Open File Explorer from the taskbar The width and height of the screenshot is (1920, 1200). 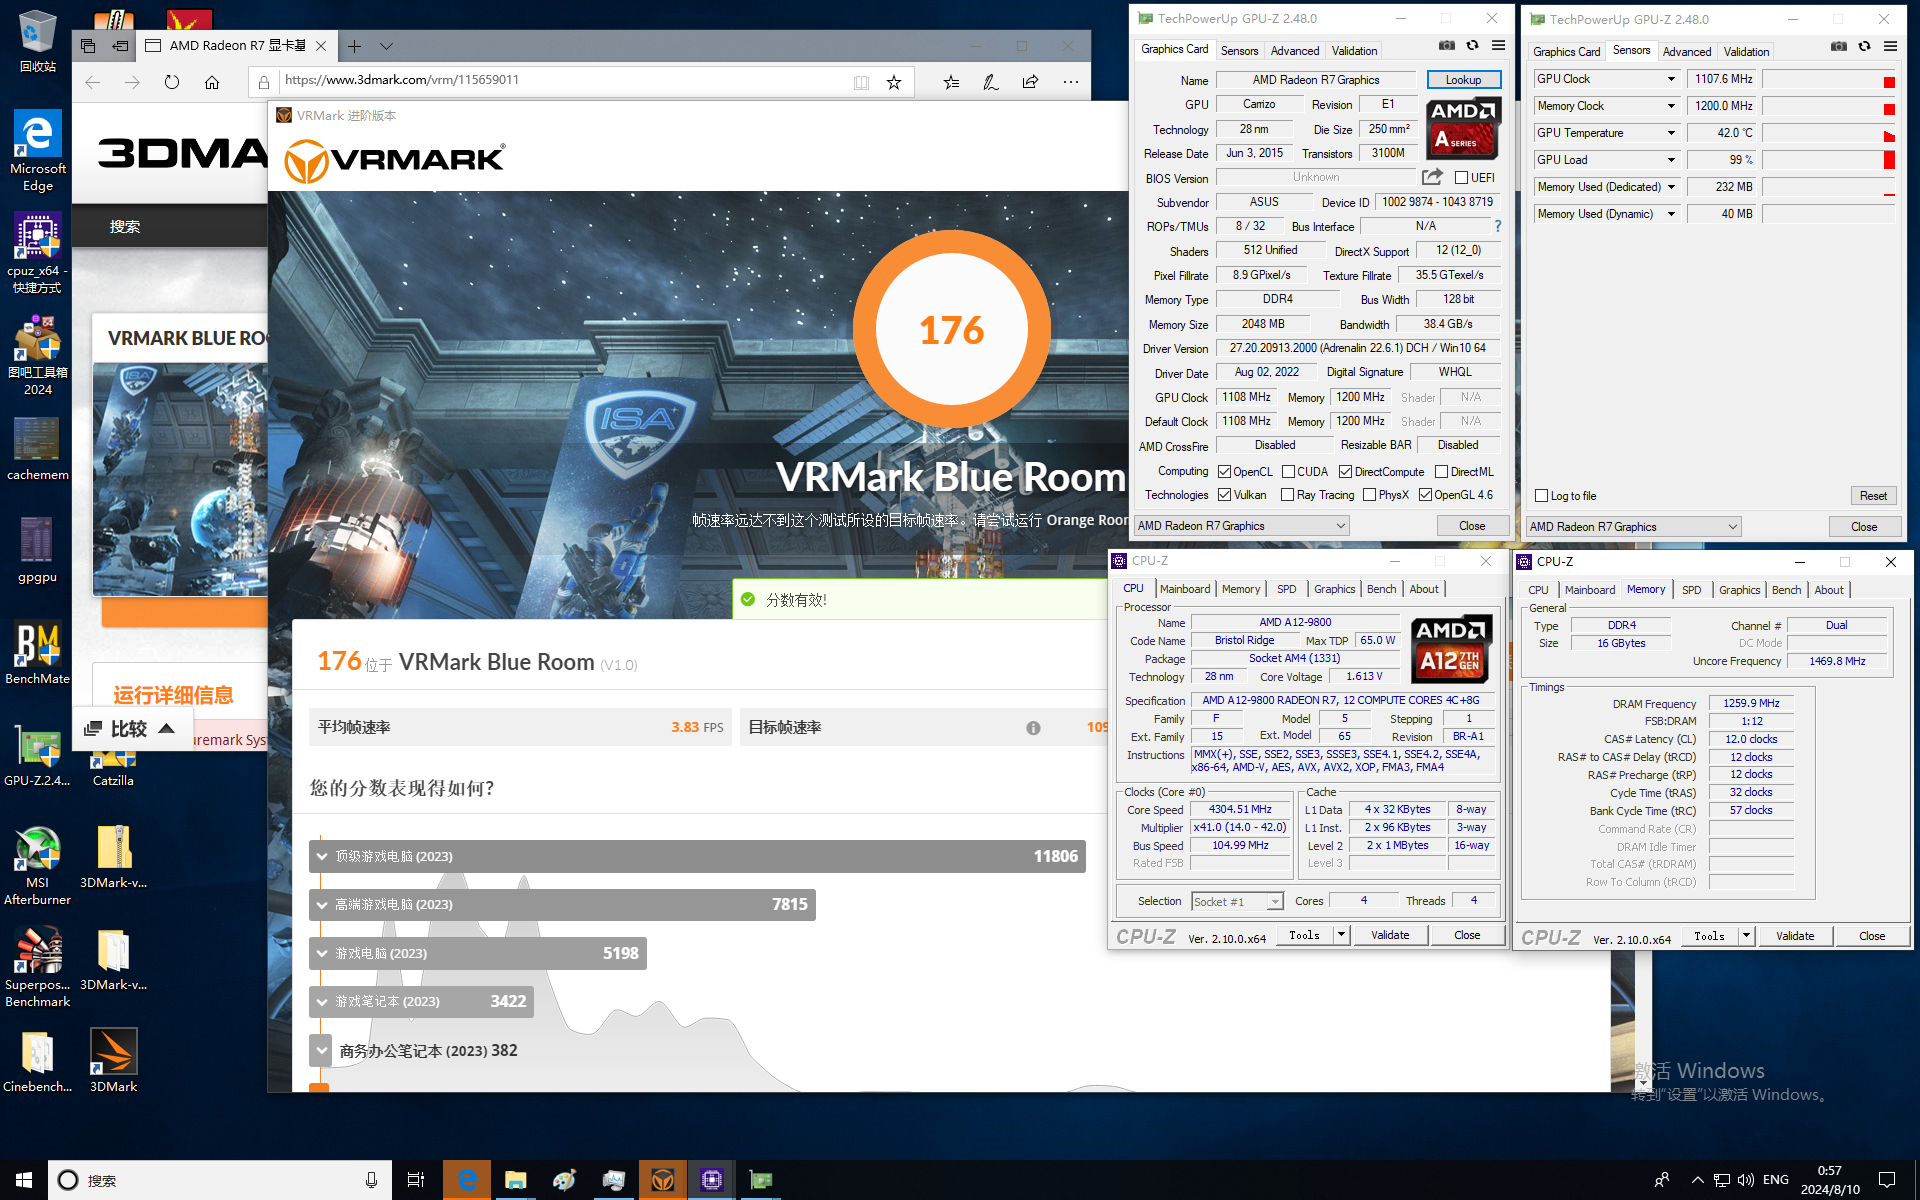(x=516, y=1180)
